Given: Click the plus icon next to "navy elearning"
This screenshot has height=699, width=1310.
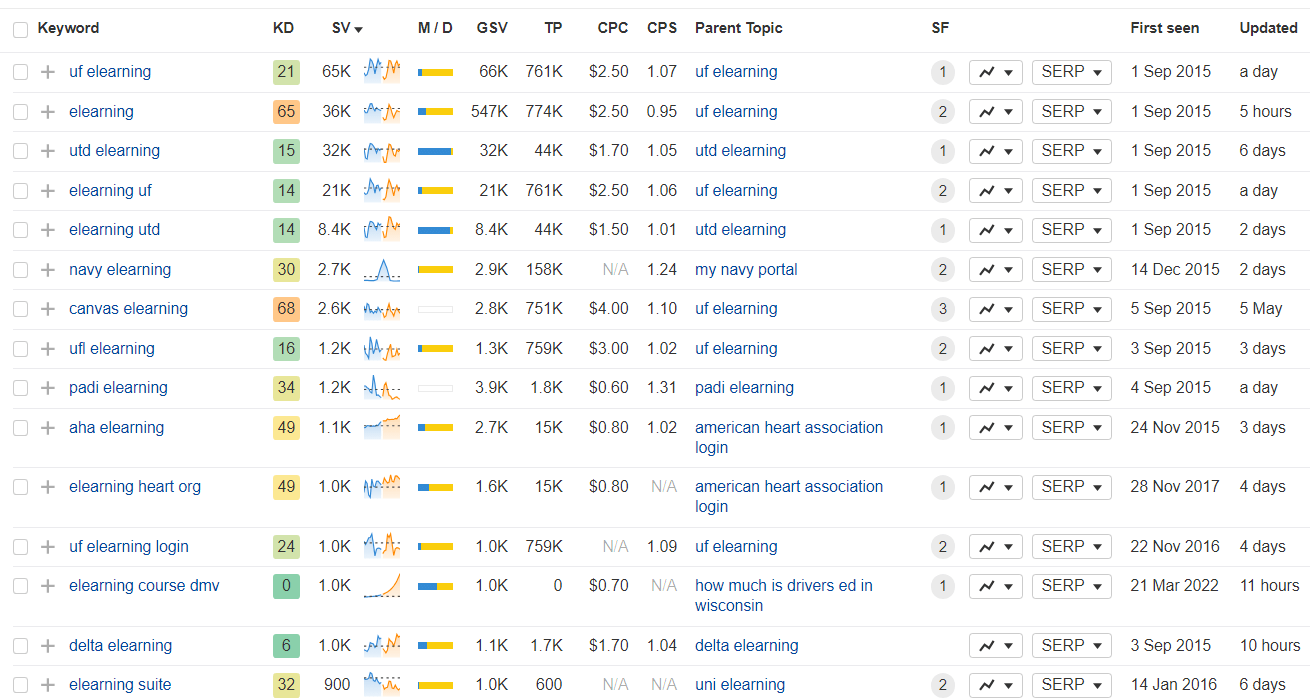Looking at the screenshot, I should pyautogui.click(x=47, y=269).
